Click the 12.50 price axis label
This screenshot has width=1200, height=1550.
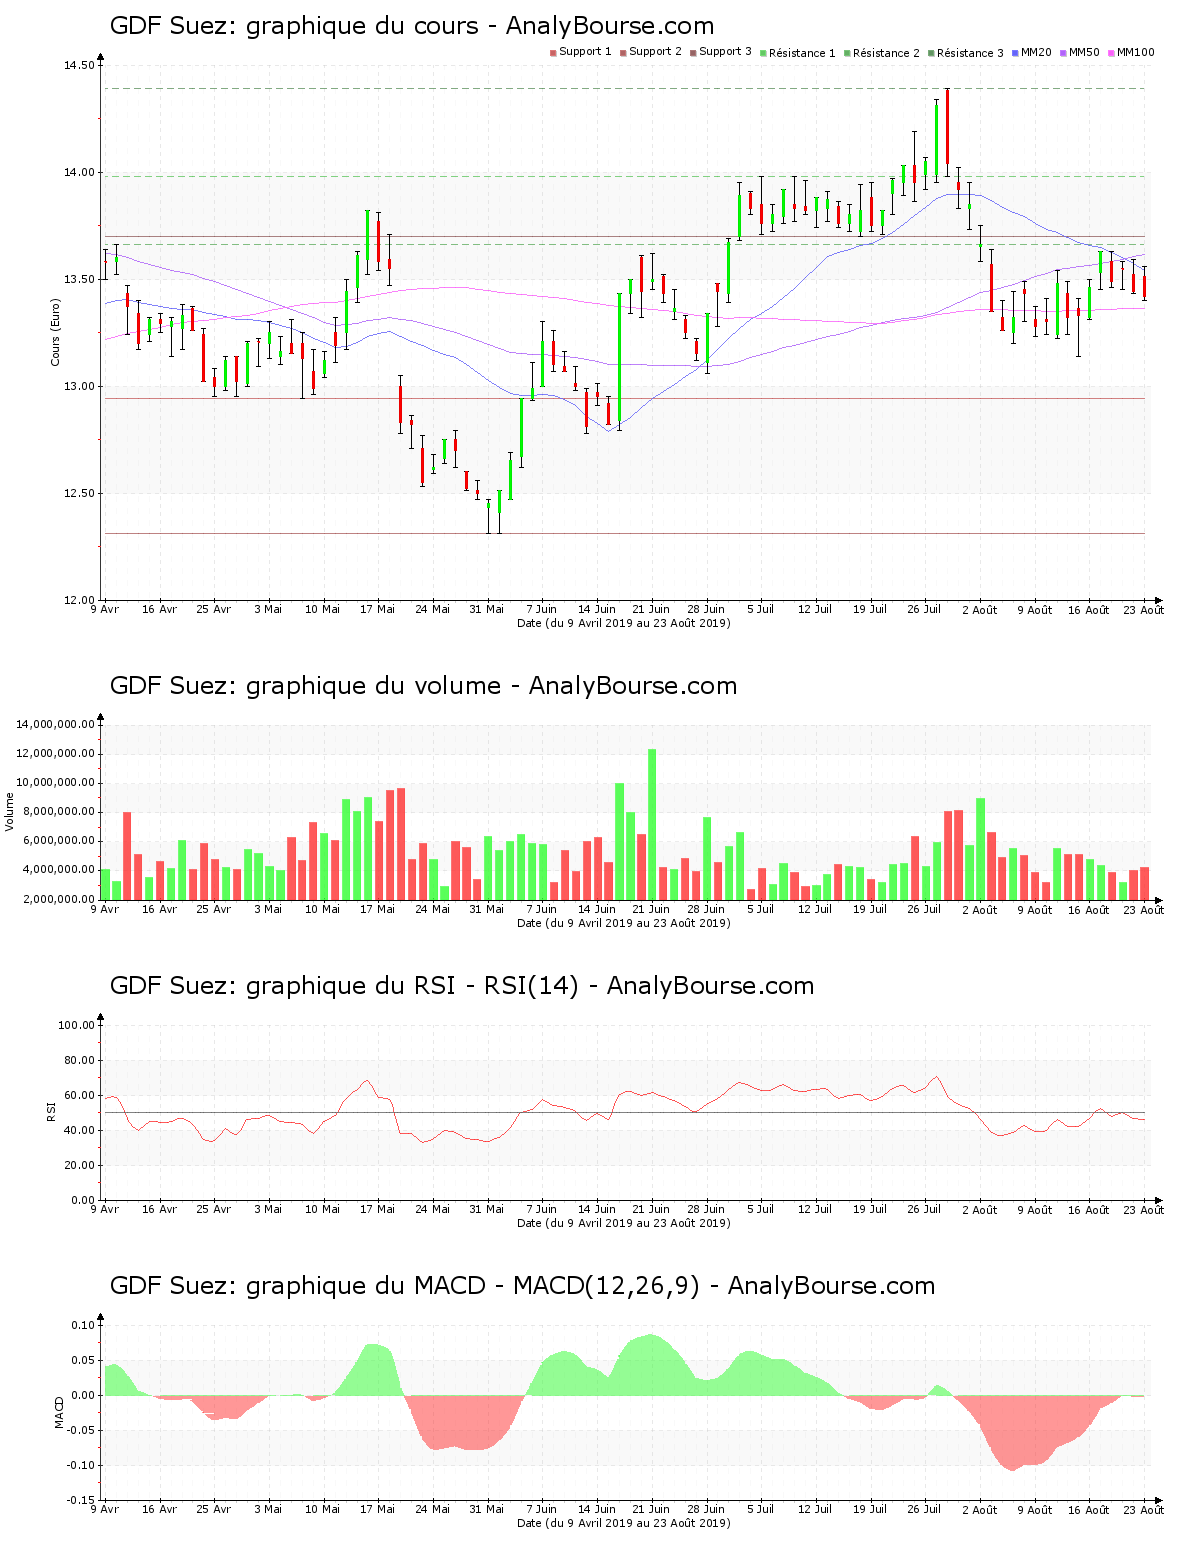79,494
